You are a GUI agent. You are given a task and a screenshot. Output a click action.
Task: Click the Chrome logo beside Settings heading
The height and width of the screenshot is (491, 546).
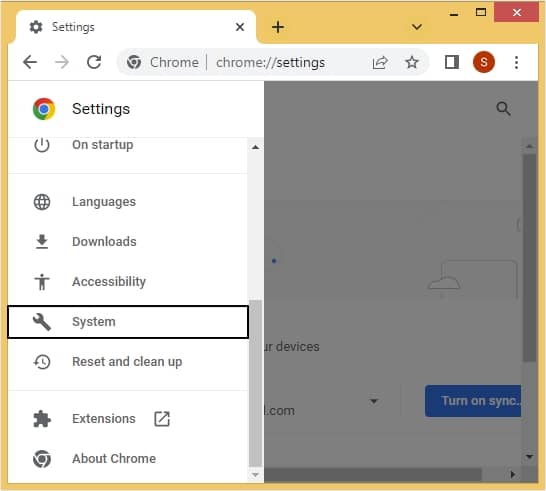(44, 109)
